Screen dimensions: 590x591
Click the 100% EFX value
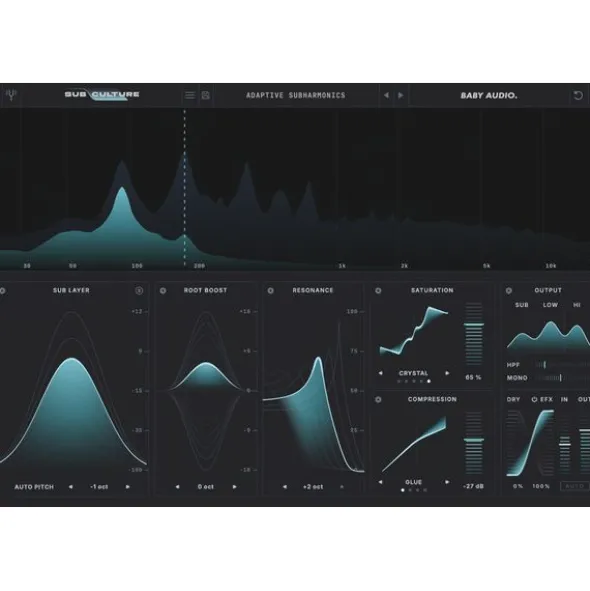tap(541, 486)
